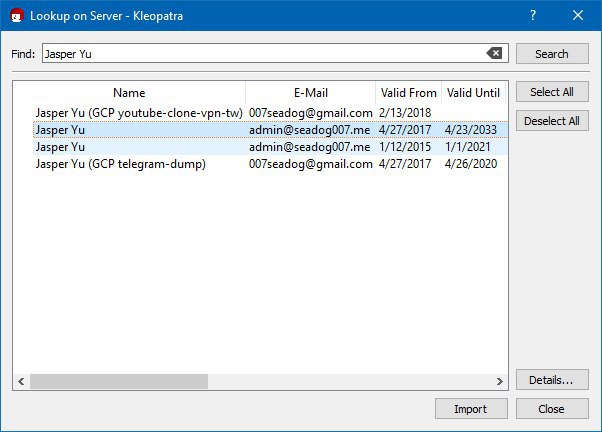The image size is (602, 432).
Task: Click 007seadog@gmail.com in youtube-clone-vpn-tw row
Action: coord(311,113)
